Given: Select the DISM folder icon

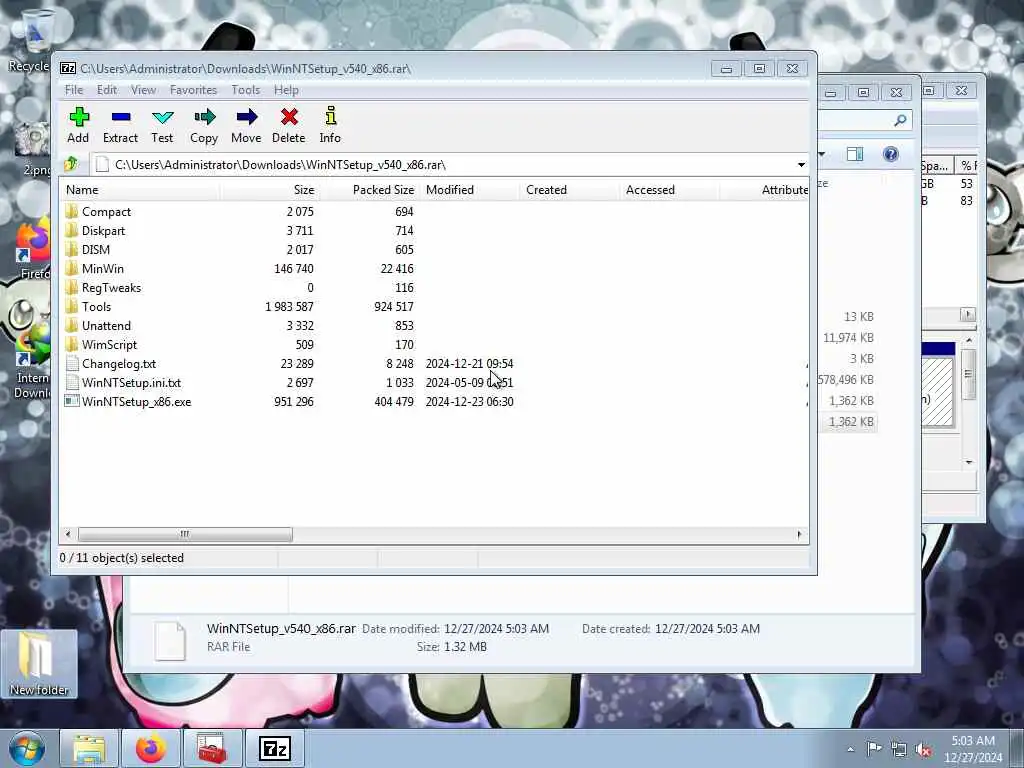Looking at the screenshot, I should [72, 249].
